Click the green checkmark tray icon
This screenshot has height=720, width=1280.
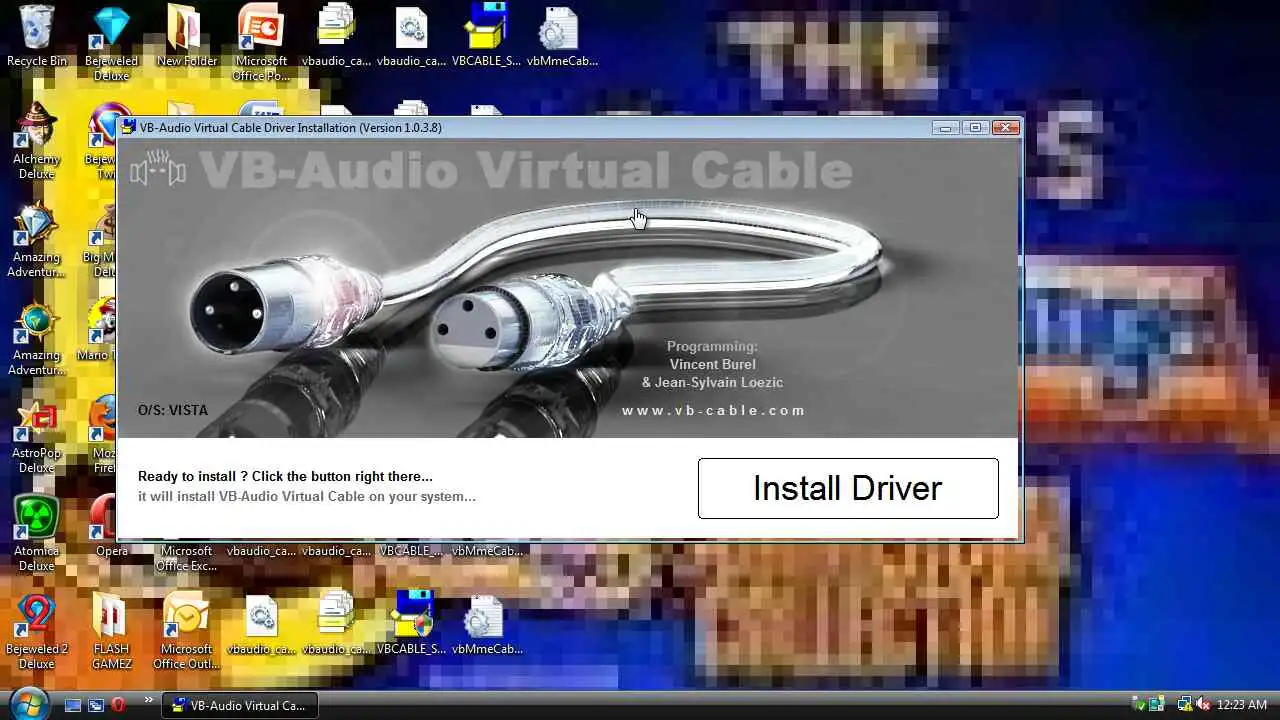(x=1138, y=705)
